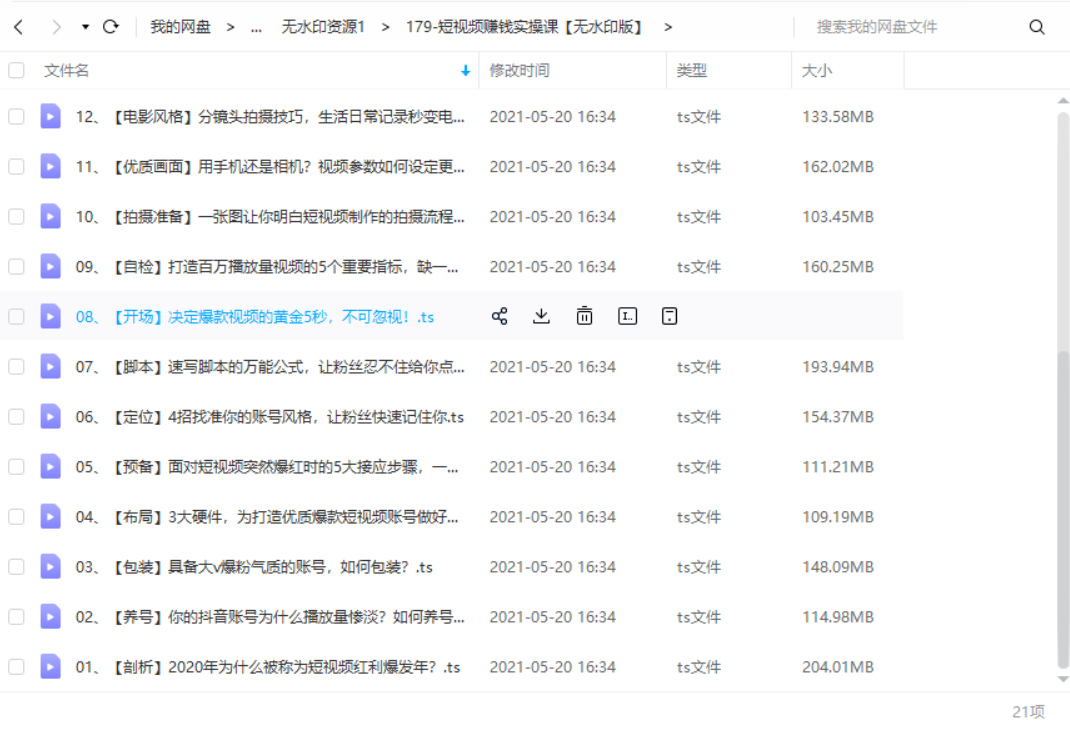The image size is (1070, 733).
Task: Select the checkbox for file 01 剖析
Action: 16,667
